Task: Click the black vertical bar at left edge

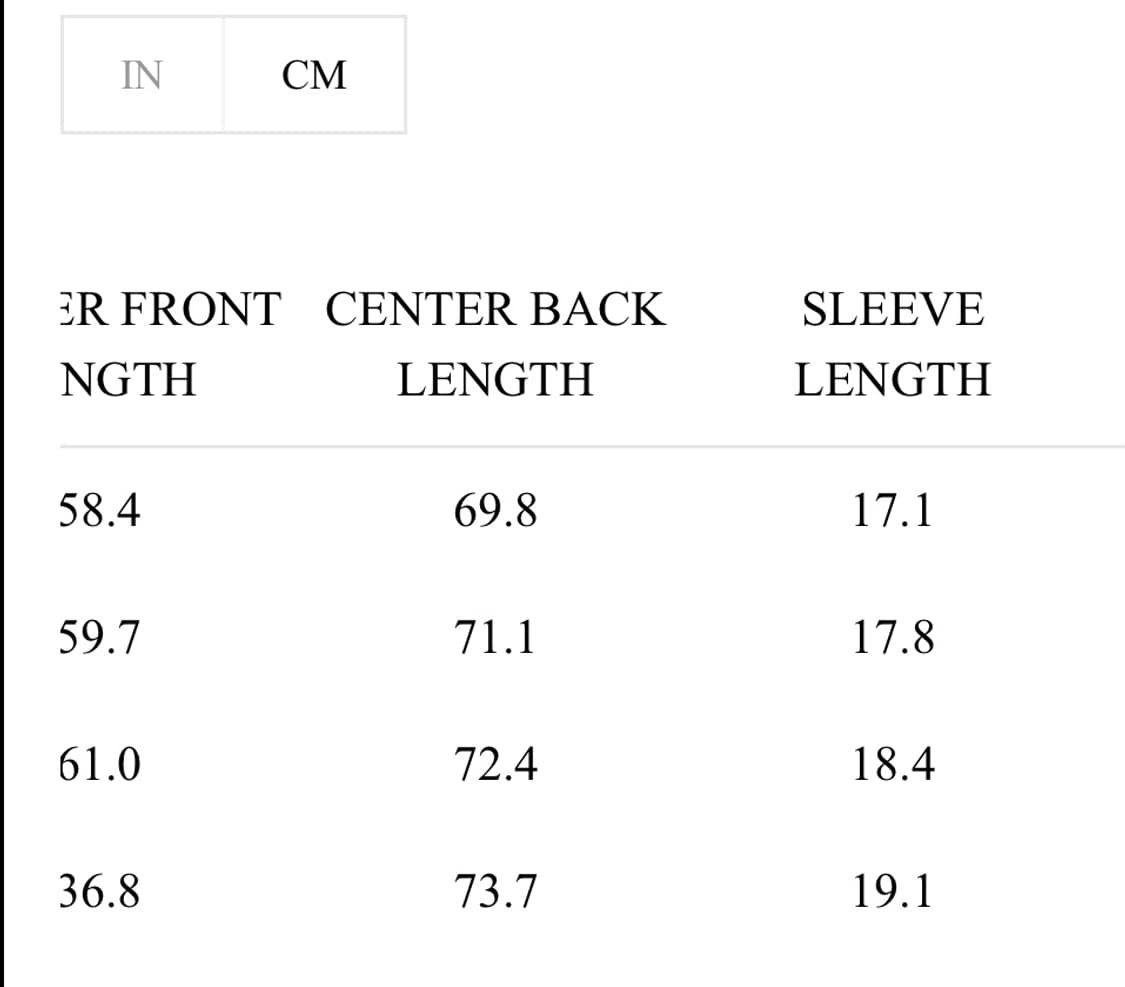Action: coord(2,500)
